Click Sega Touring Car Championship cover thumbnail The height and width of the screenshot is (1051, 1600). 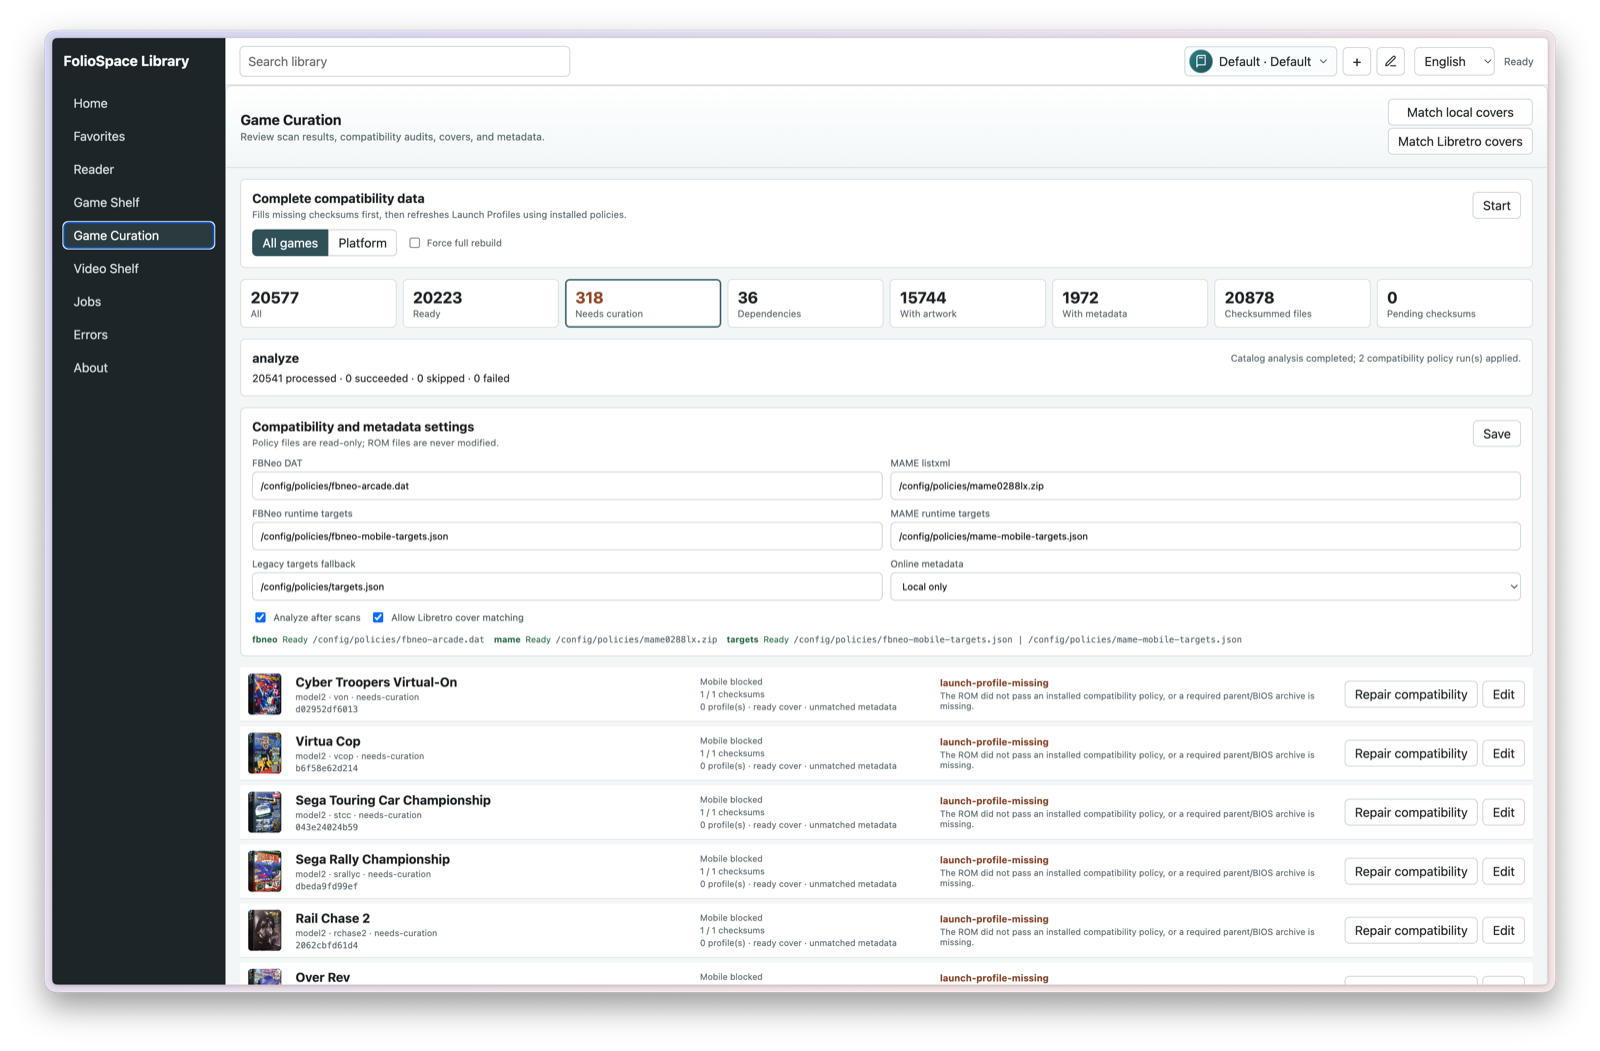coord(265,812)
